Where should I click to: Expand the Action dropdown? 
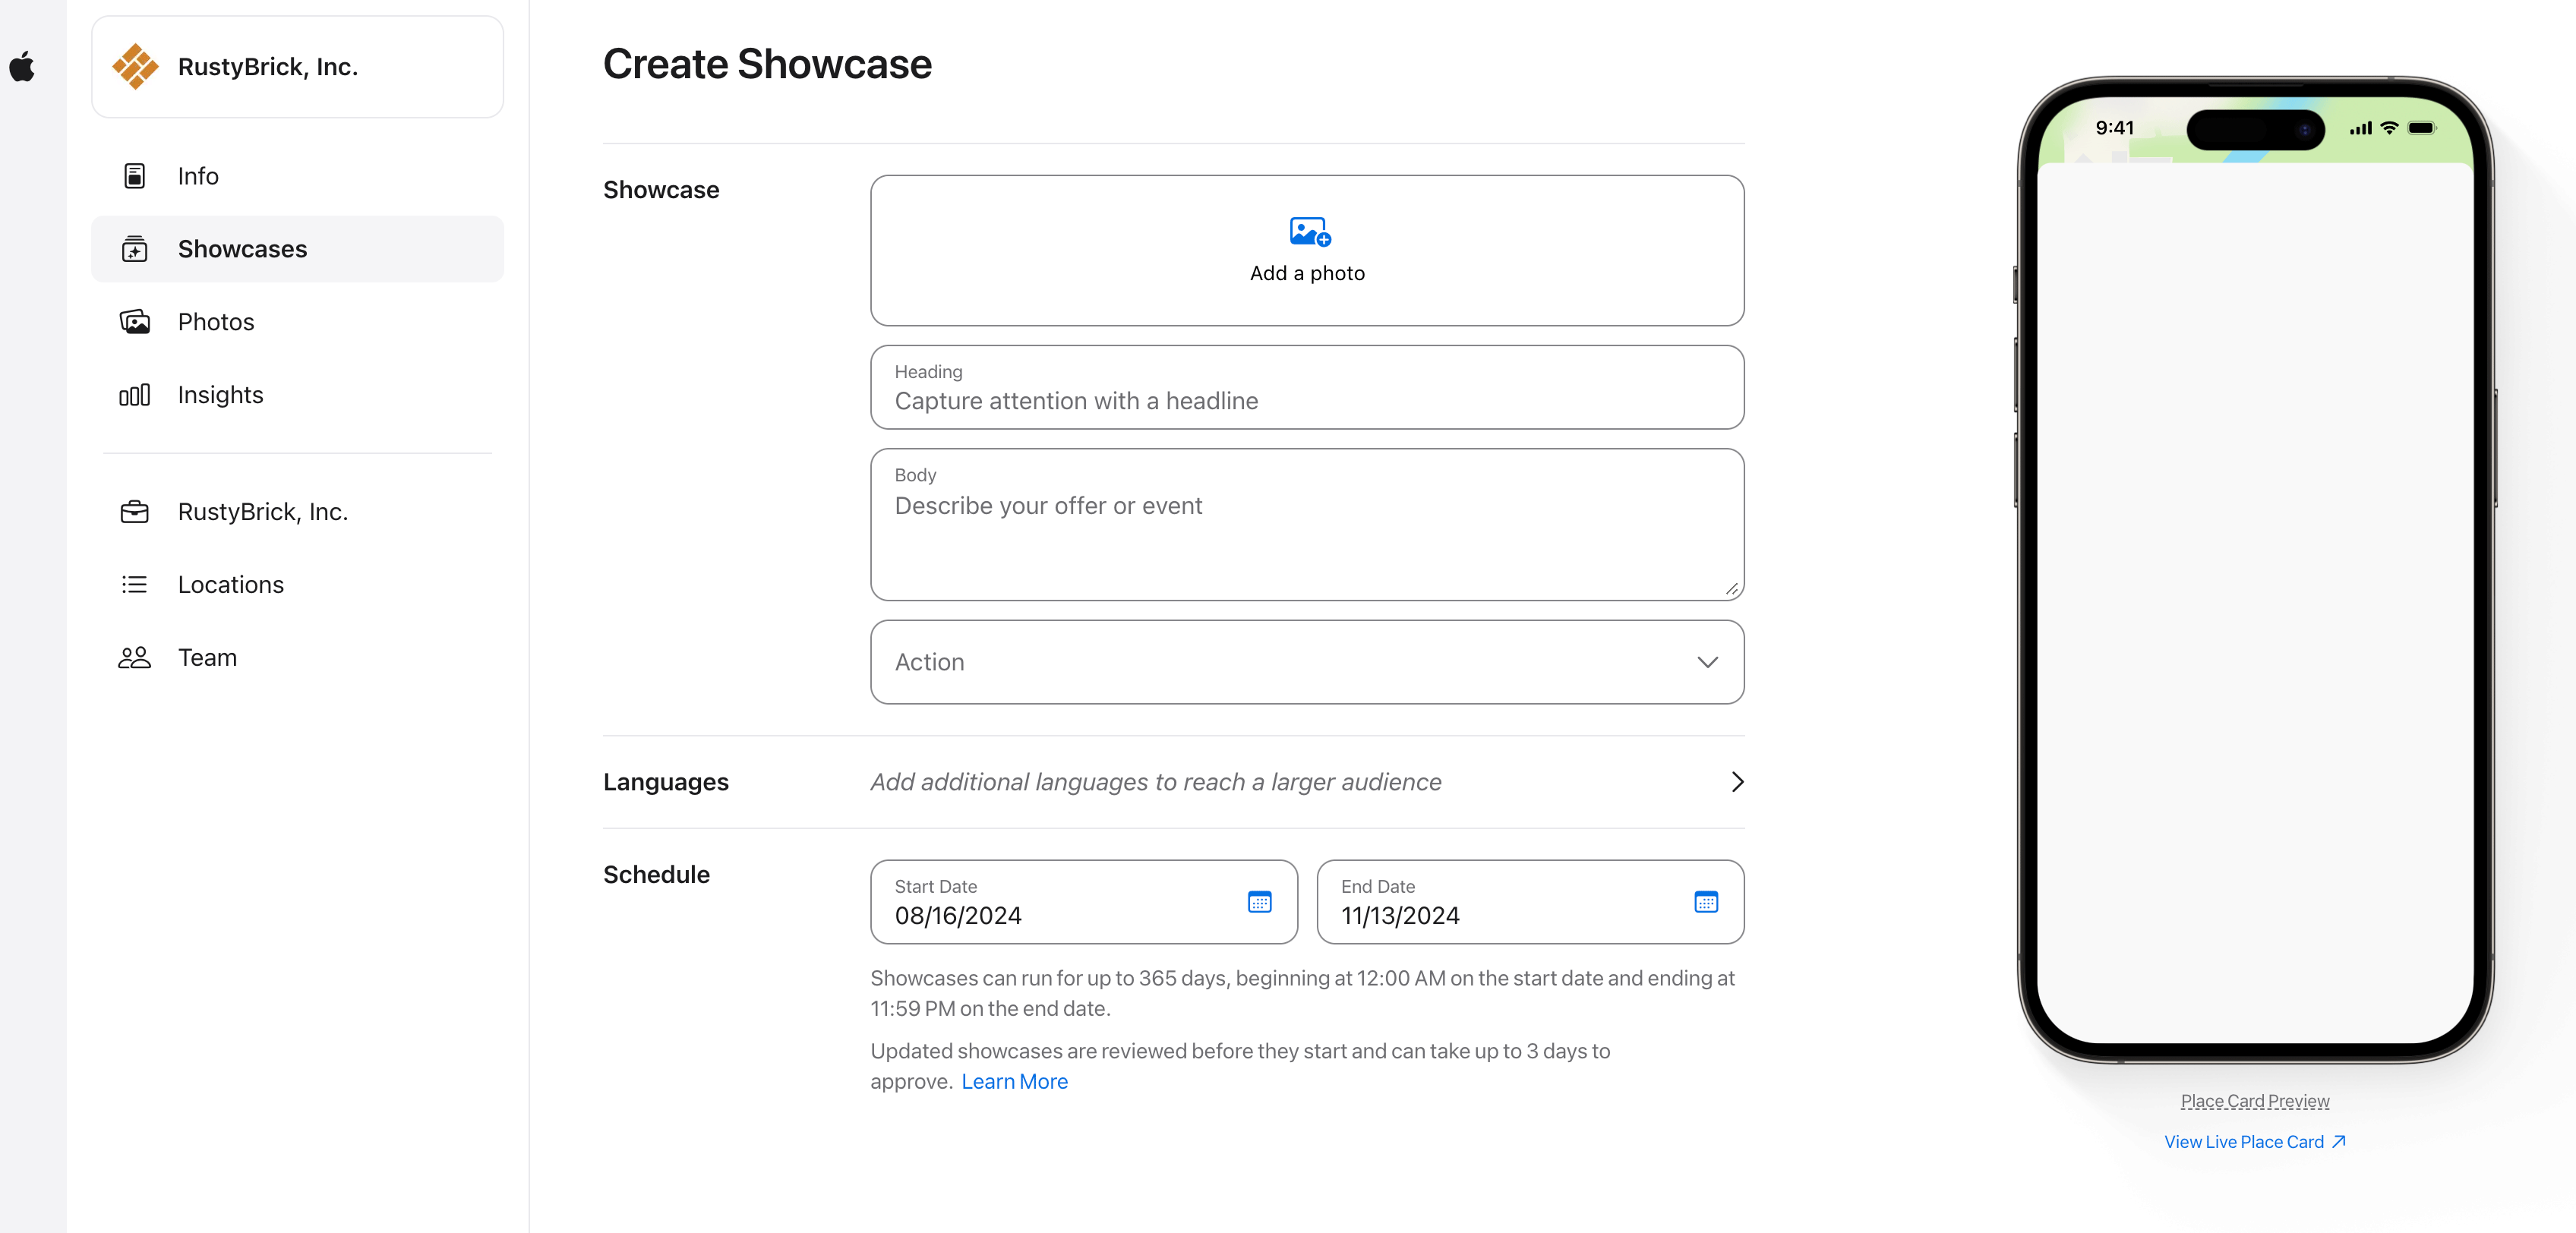(1706, 662)
